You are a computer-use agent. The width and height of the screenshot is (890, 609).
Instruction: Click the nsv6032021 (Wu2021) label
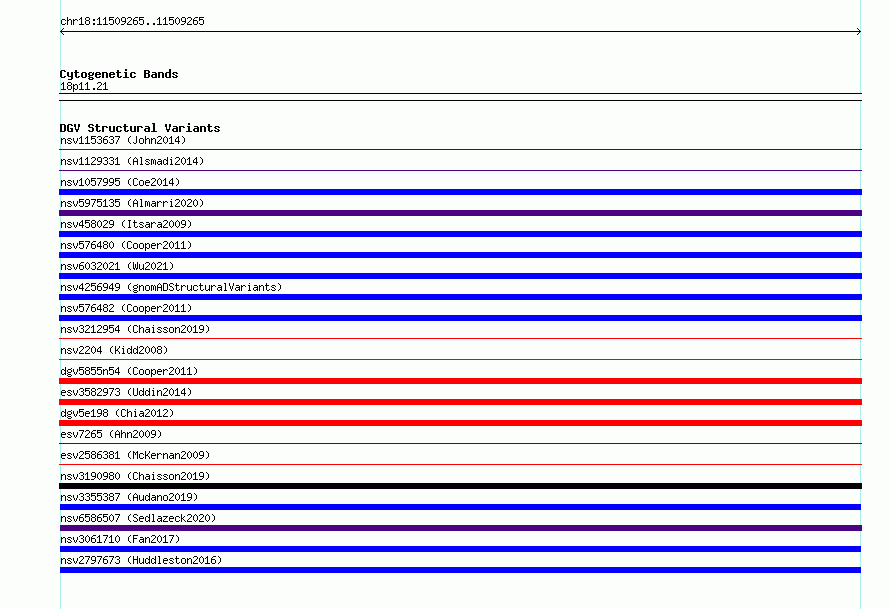[x=117, y=266]
